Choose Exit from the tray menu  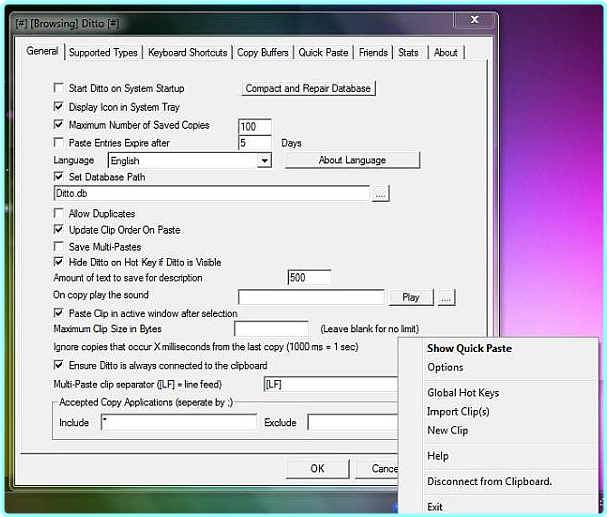(x=498, y=507)
